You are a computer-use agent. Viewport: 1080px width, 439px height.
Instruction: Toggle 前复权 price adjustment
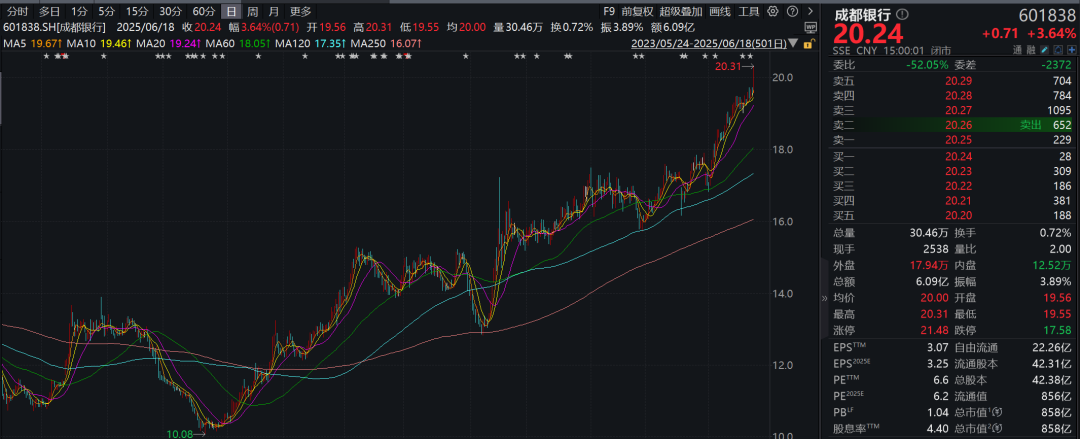coord(637,10)
